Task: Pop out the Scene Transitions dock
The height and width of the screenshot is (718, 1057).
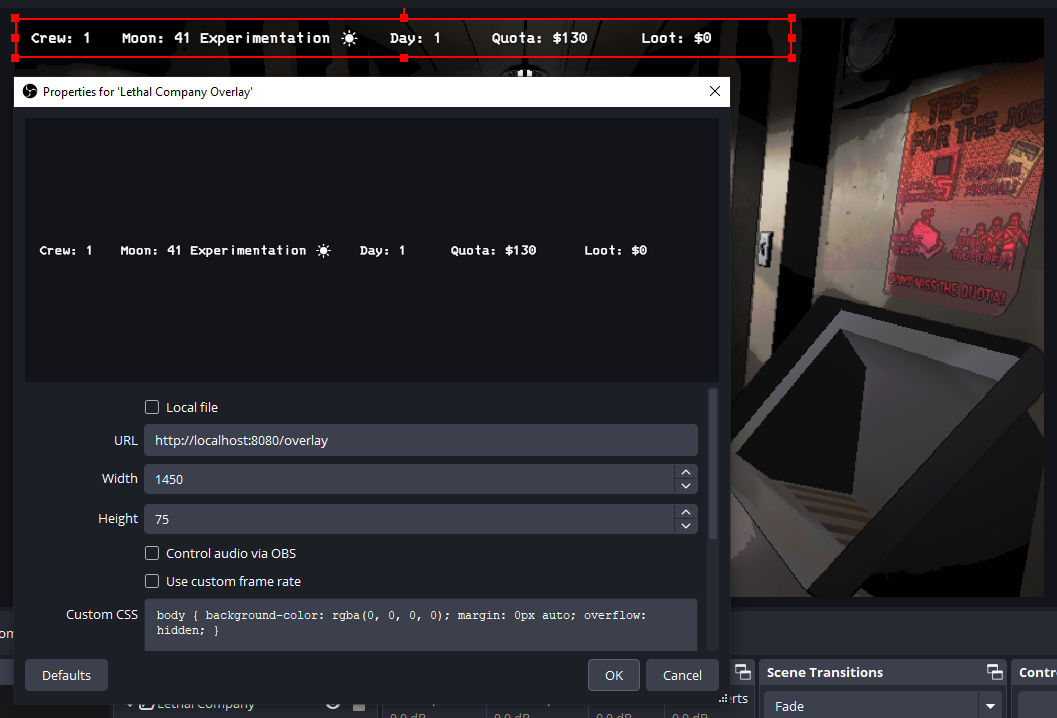Action: click(x=994, y=671)
